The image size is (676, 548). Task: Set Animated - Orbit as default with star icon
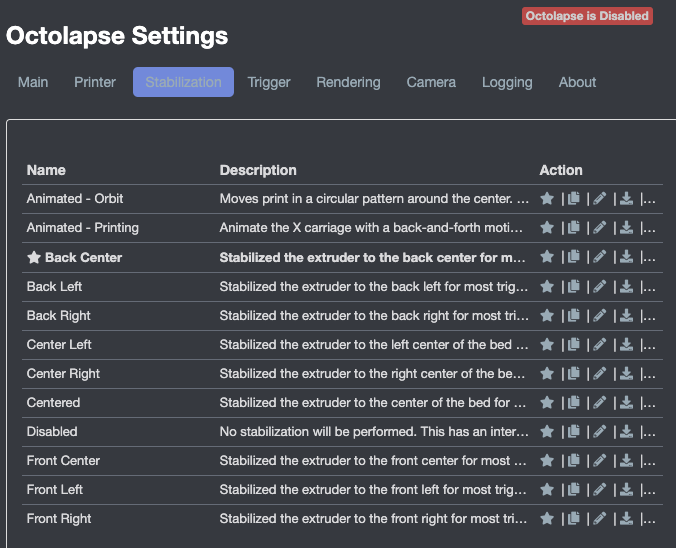[x=547, y=199]
